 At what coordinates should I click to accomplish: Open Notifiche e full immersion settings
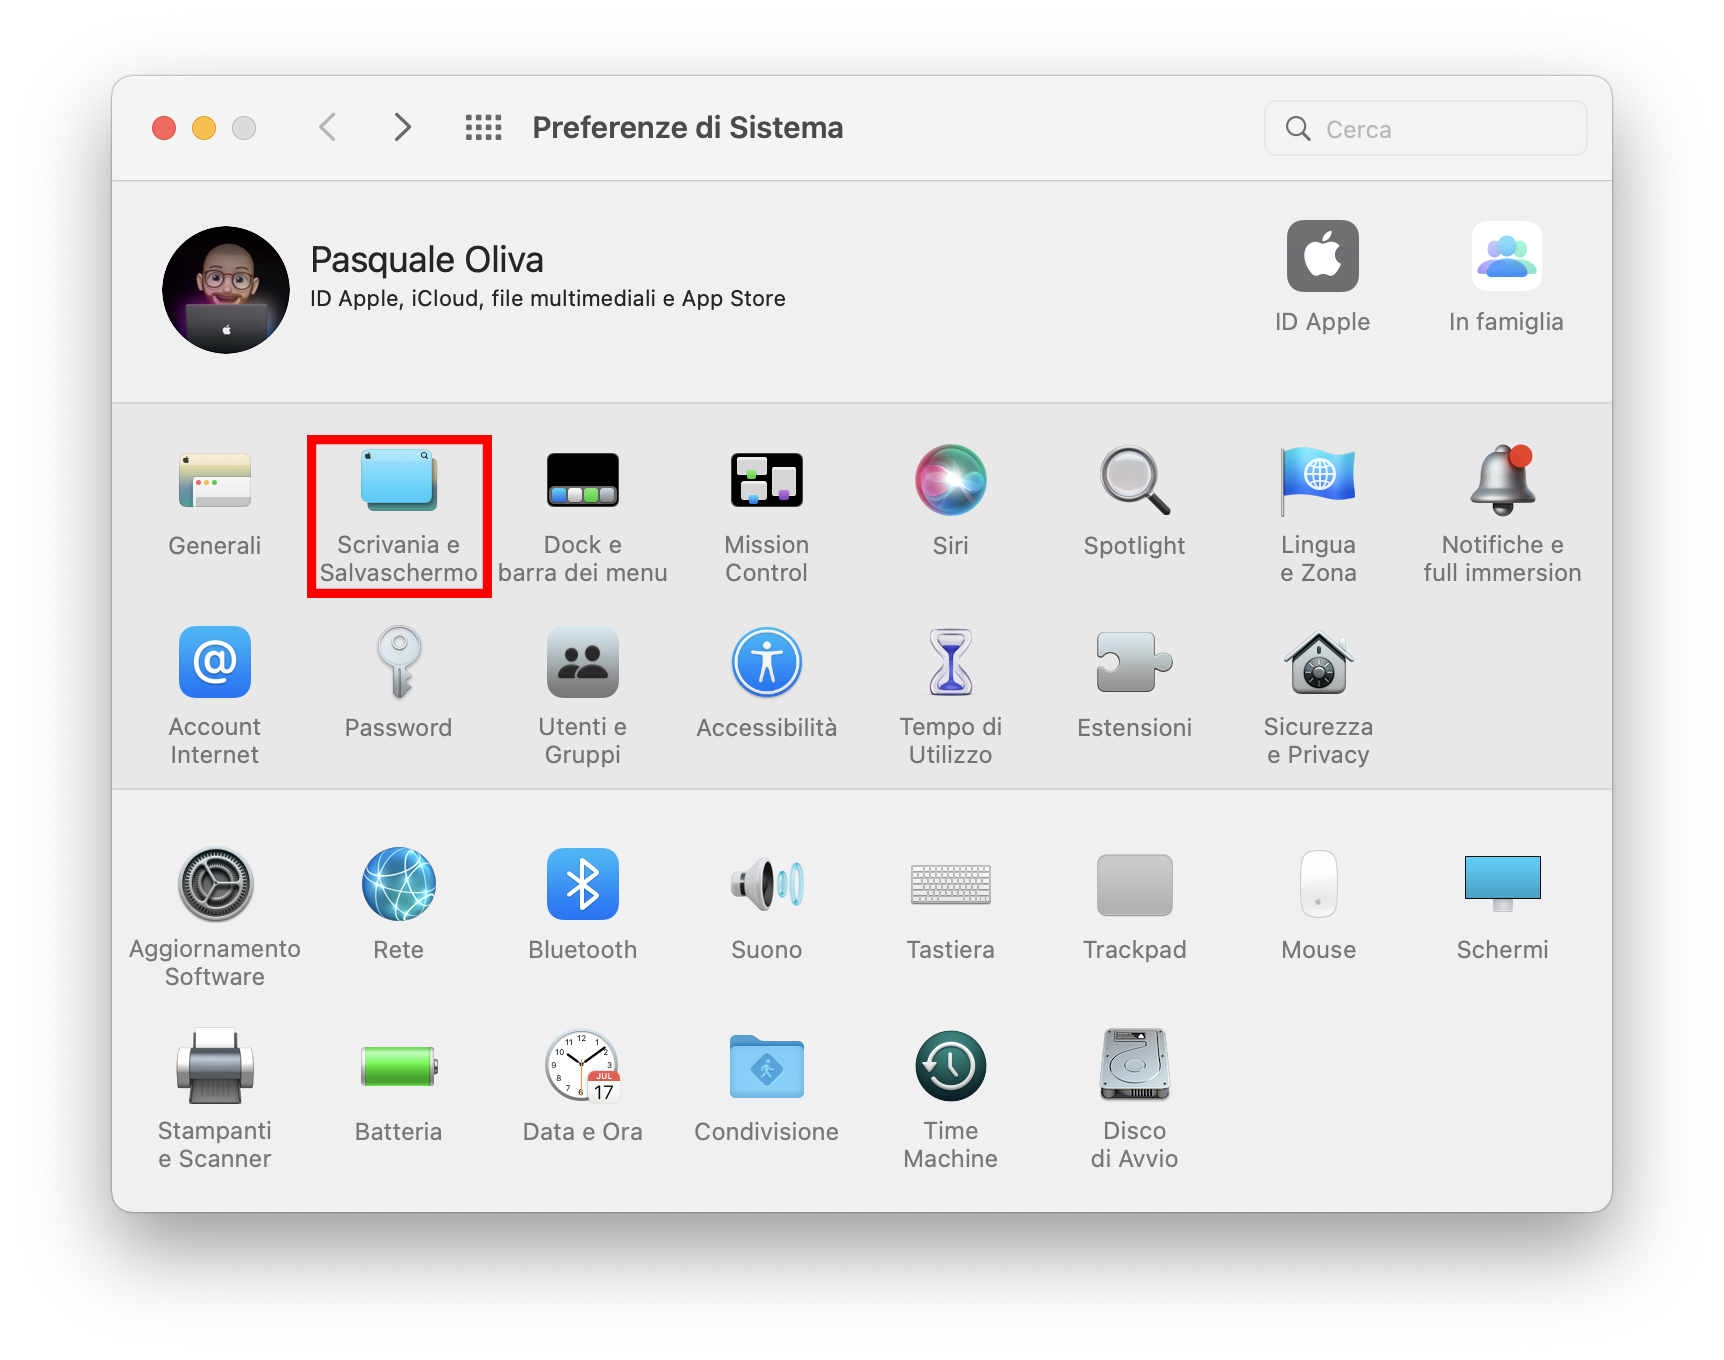[x=1502, y=482]
